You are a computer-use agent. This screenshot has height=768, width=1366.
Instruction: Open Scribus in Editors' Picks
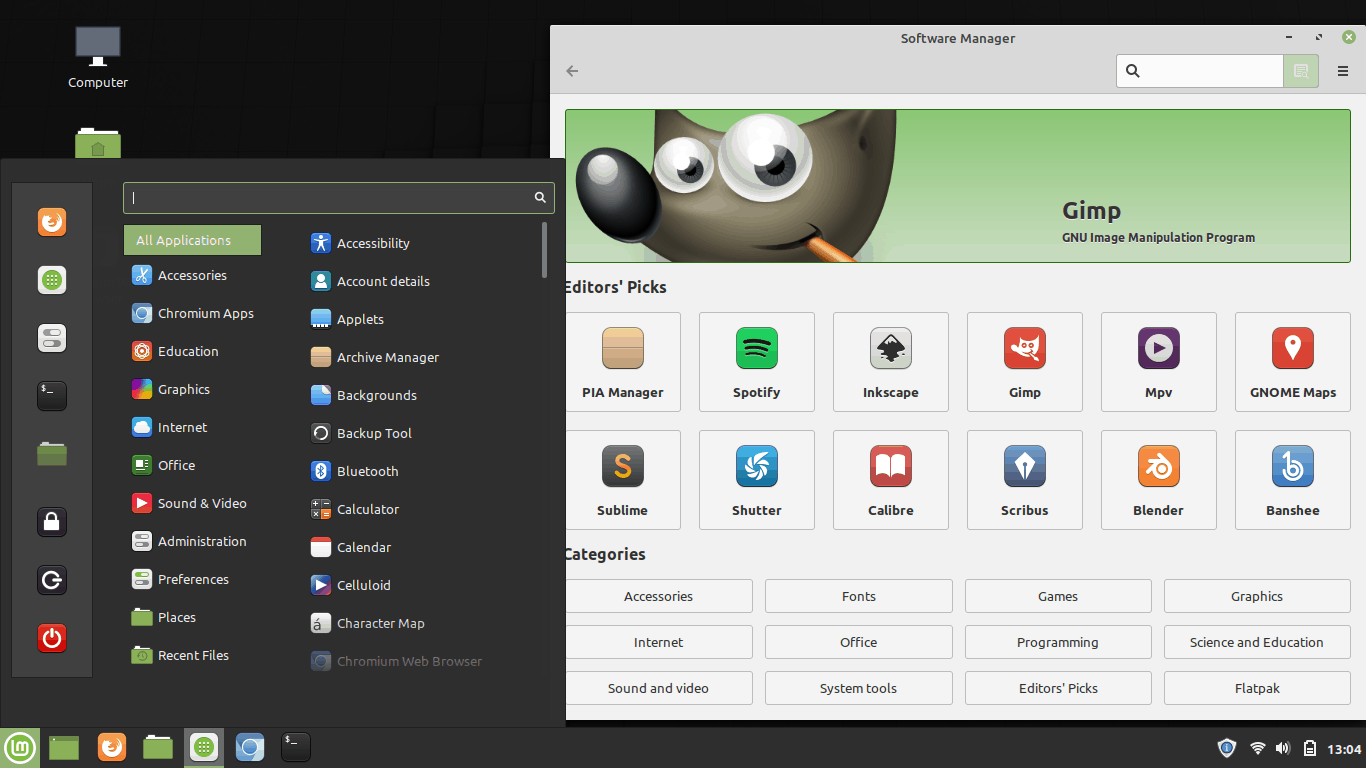1025,480
